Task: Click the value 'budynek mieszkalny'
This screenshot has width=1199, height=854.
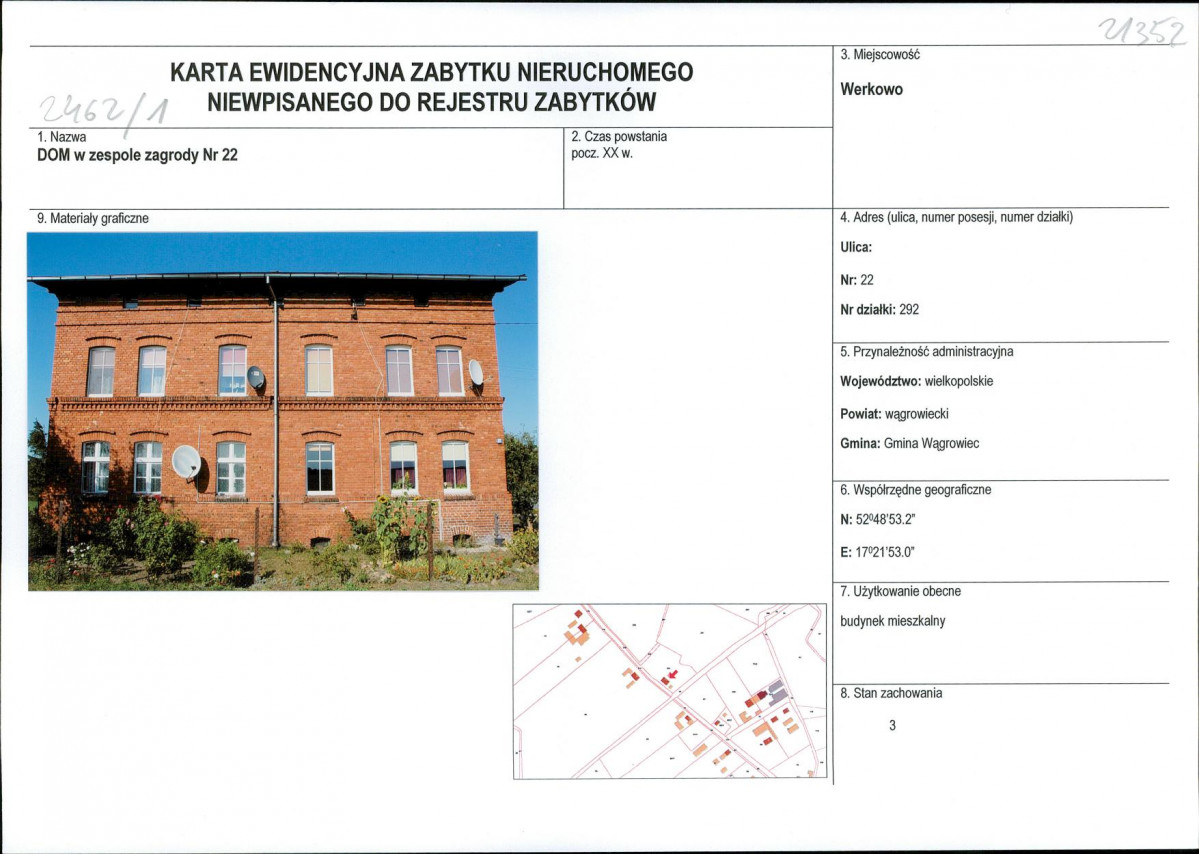Action: 892,622
